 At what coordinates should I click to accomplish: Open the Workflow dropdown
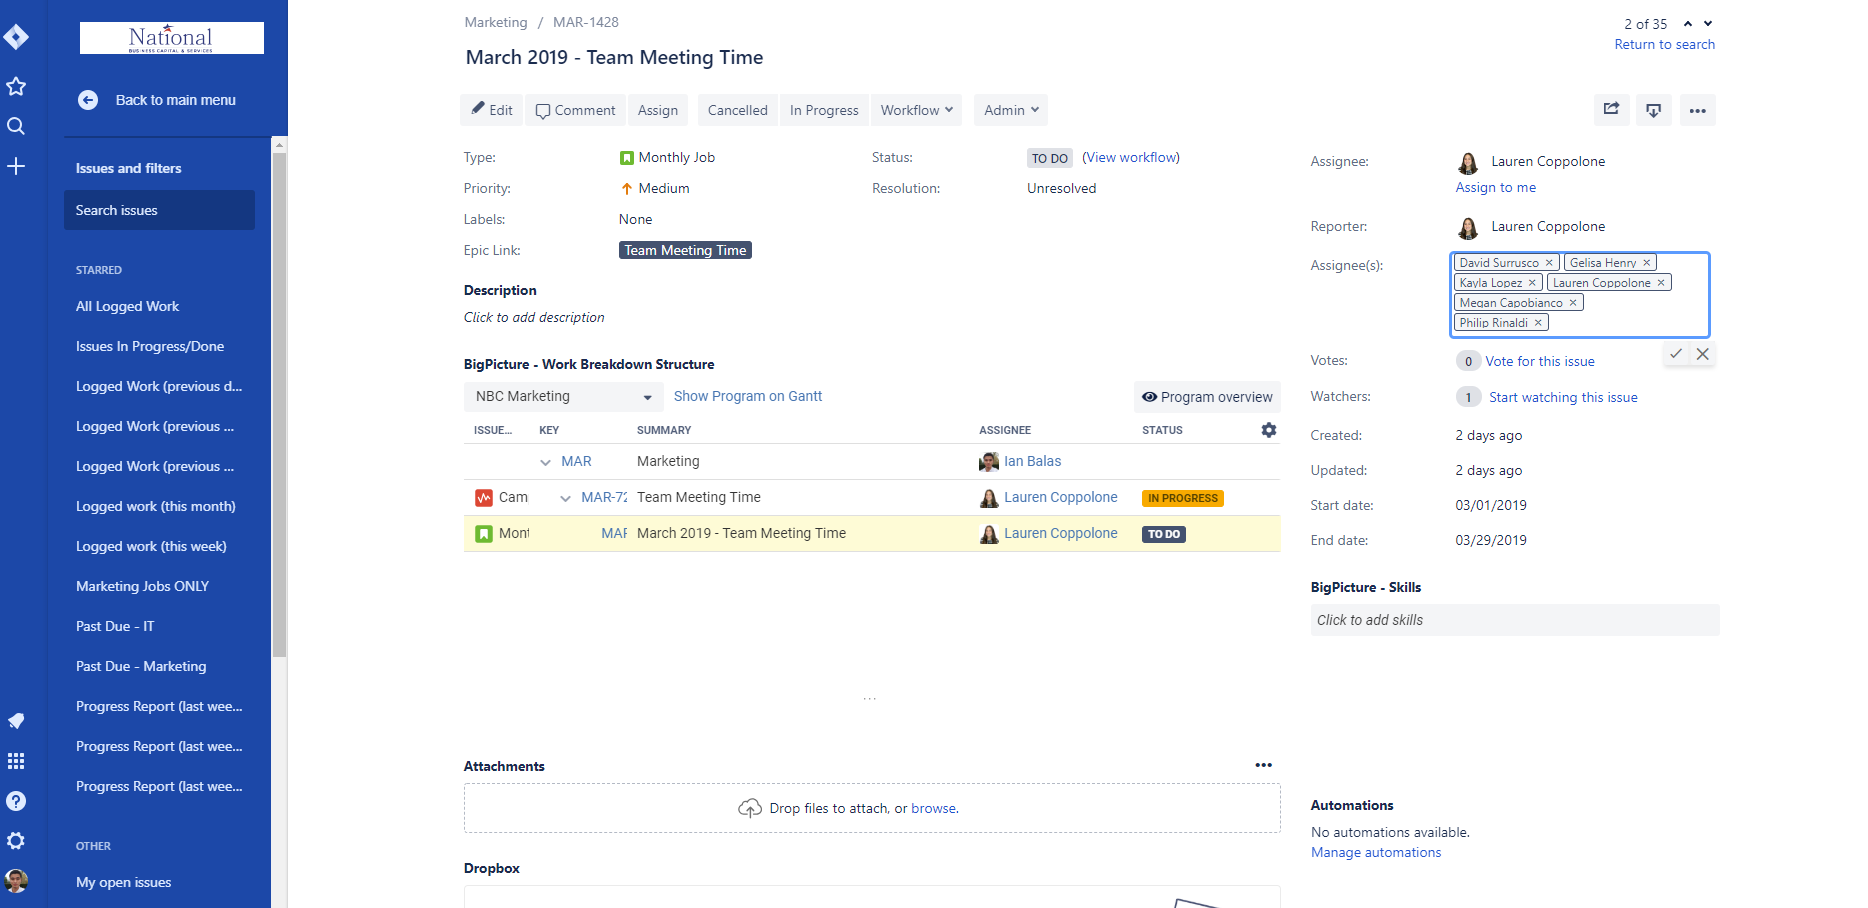tap(916, 110)
